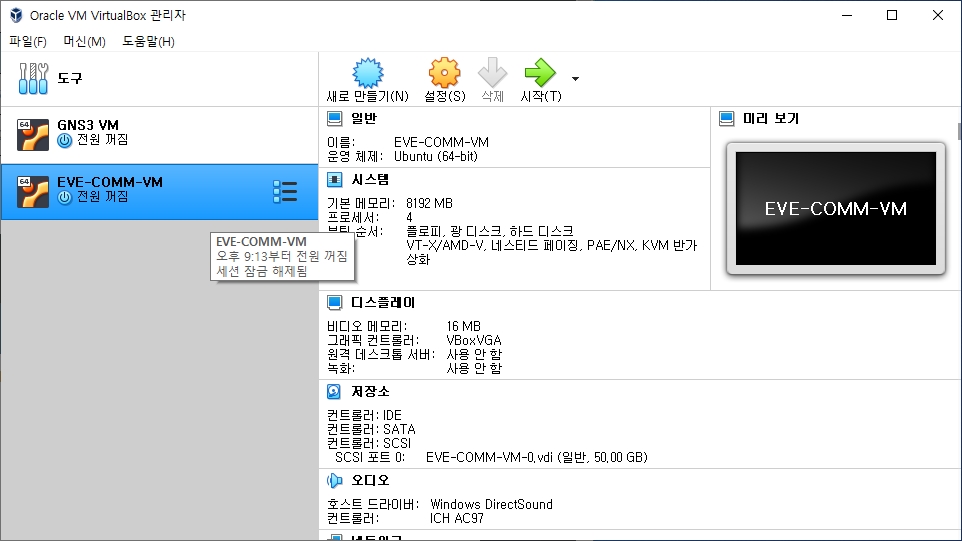The height and width of the screenshot is (541, 962).
Task: Click the GNS3 VM power state icon
Action: click(64, 140)
